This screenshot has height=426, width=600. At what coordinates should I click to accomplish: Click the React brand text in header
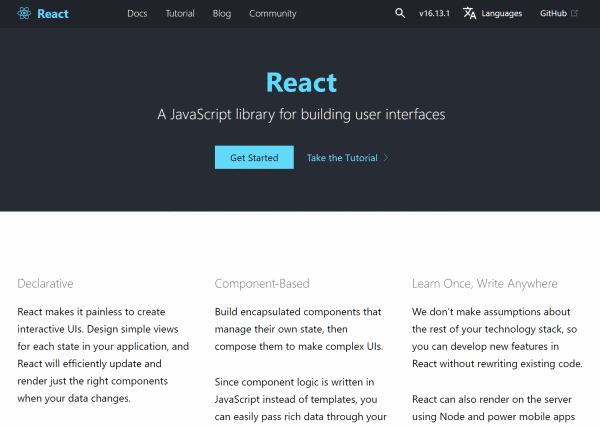pos(53,14)
